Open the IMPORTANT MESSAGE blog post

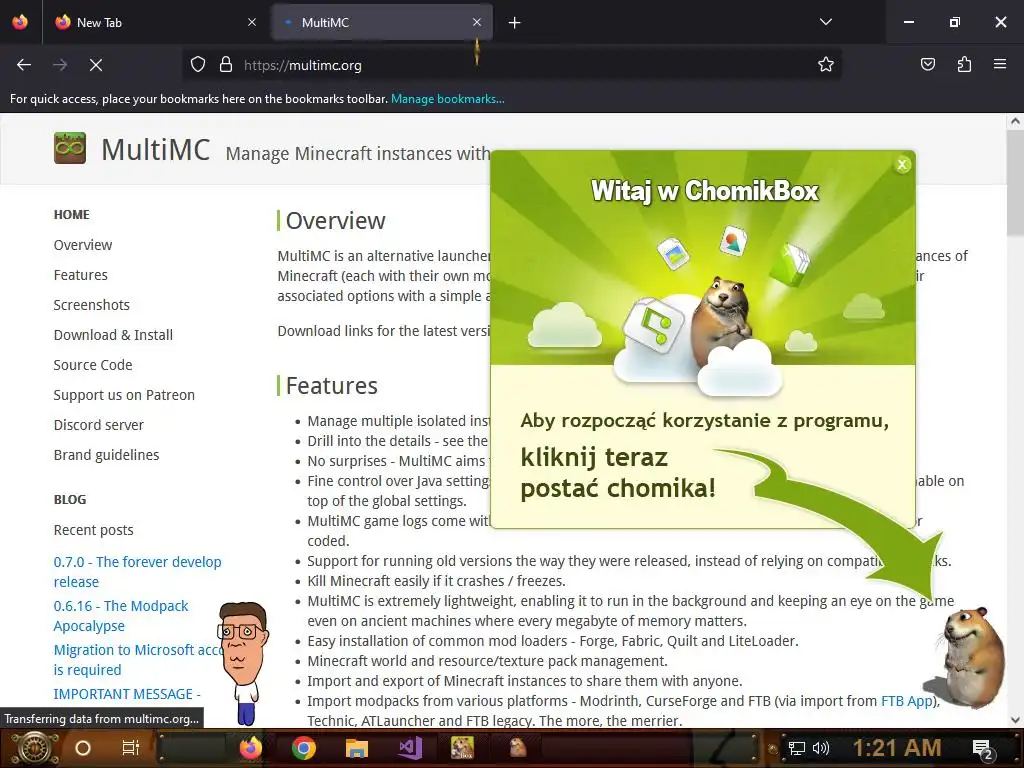[x=127, y=694]
